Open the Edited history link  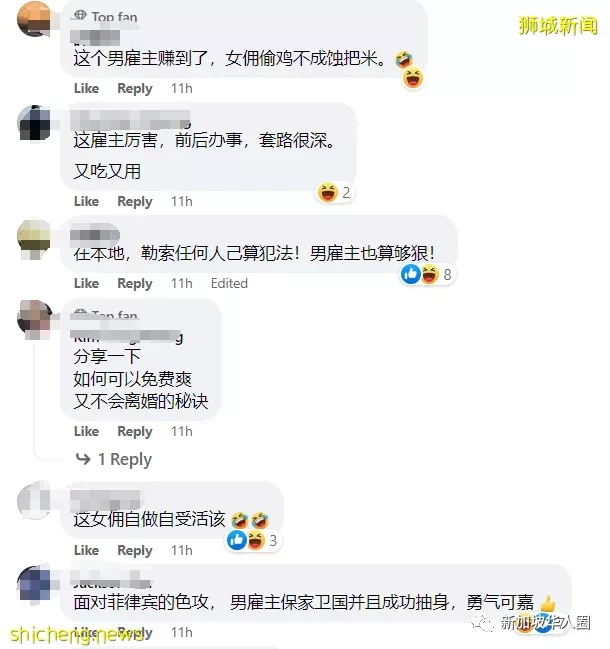pos(229,283)
